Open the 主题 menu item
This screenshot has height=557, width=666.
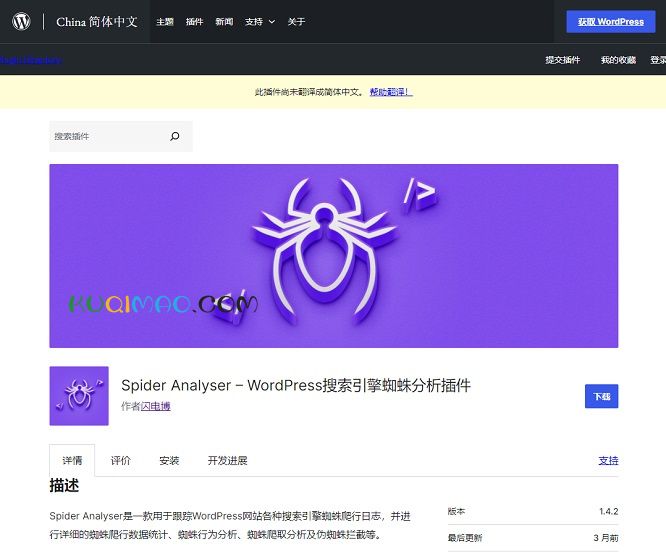165,22
